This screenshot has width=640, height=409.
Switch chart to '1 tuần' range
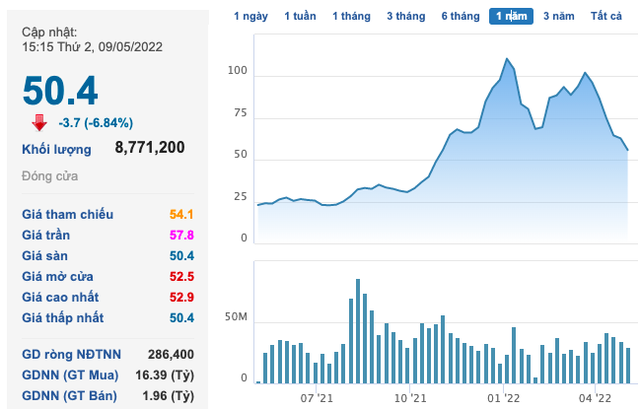tap(300, 17)
